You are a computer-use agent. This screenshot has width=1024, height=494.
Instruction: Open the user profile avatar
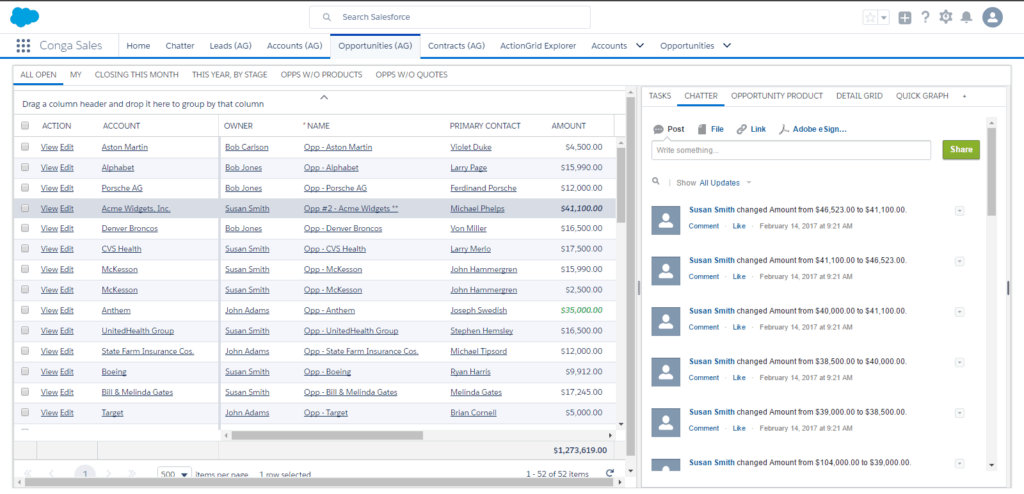point(992,18)
